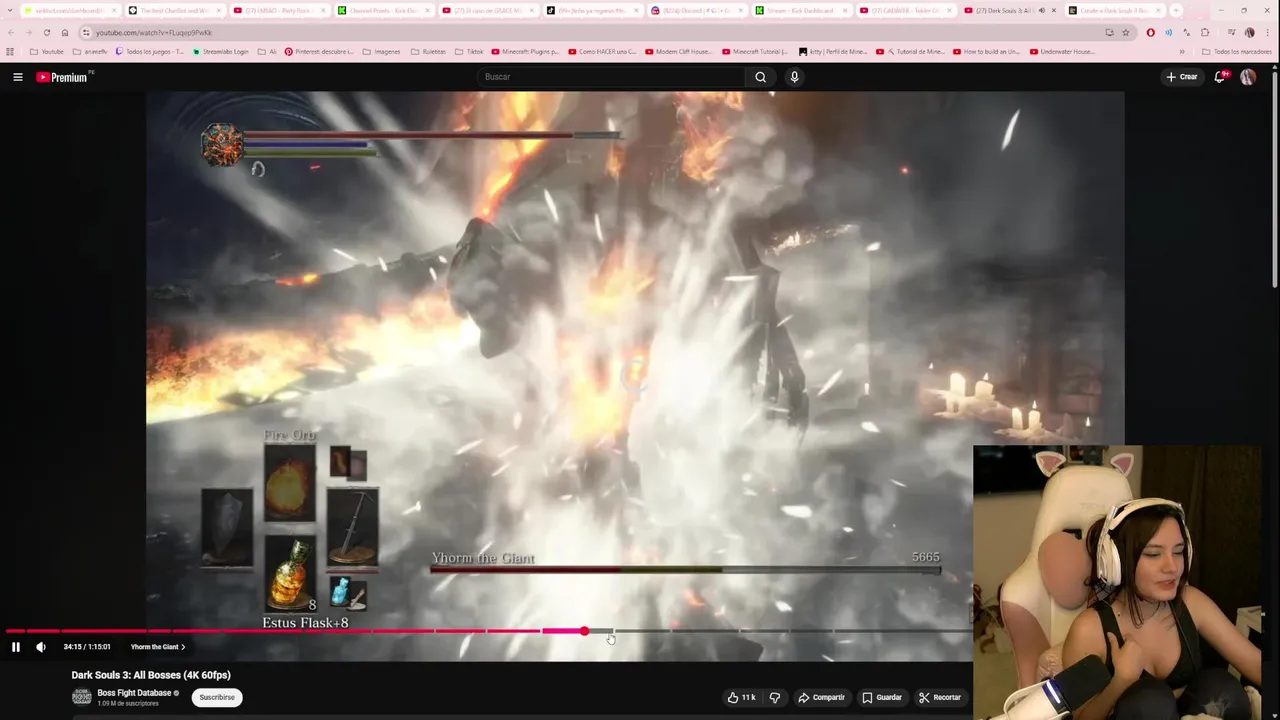The width and height of the screenshot is (1280, 720).
Task: Start voice search with the microphone icon
Action: 794,77
